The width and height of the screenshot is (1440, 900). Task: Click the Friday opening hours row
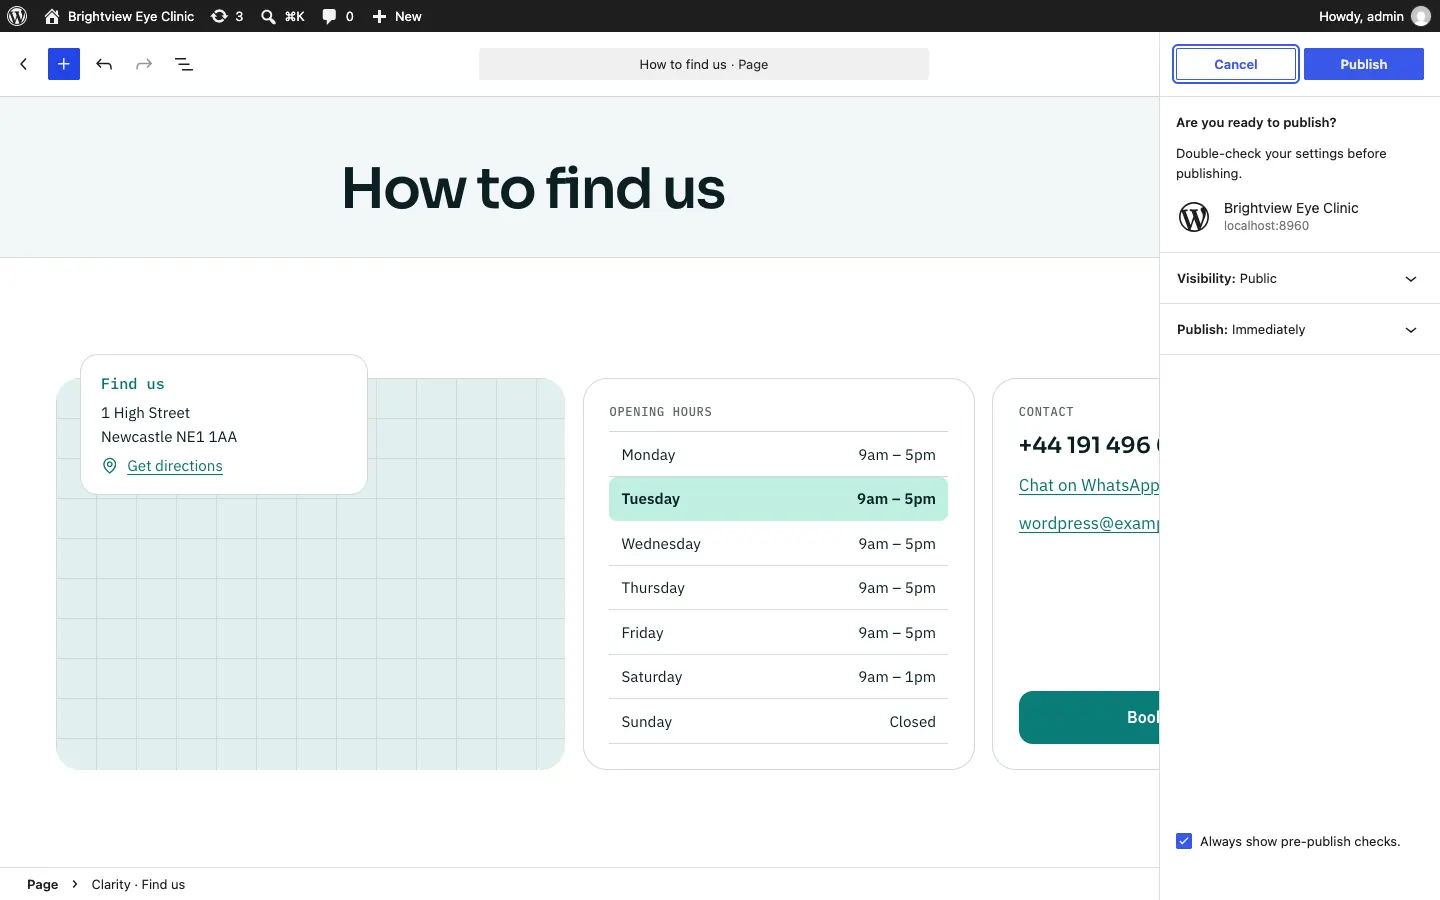[778, 633]
